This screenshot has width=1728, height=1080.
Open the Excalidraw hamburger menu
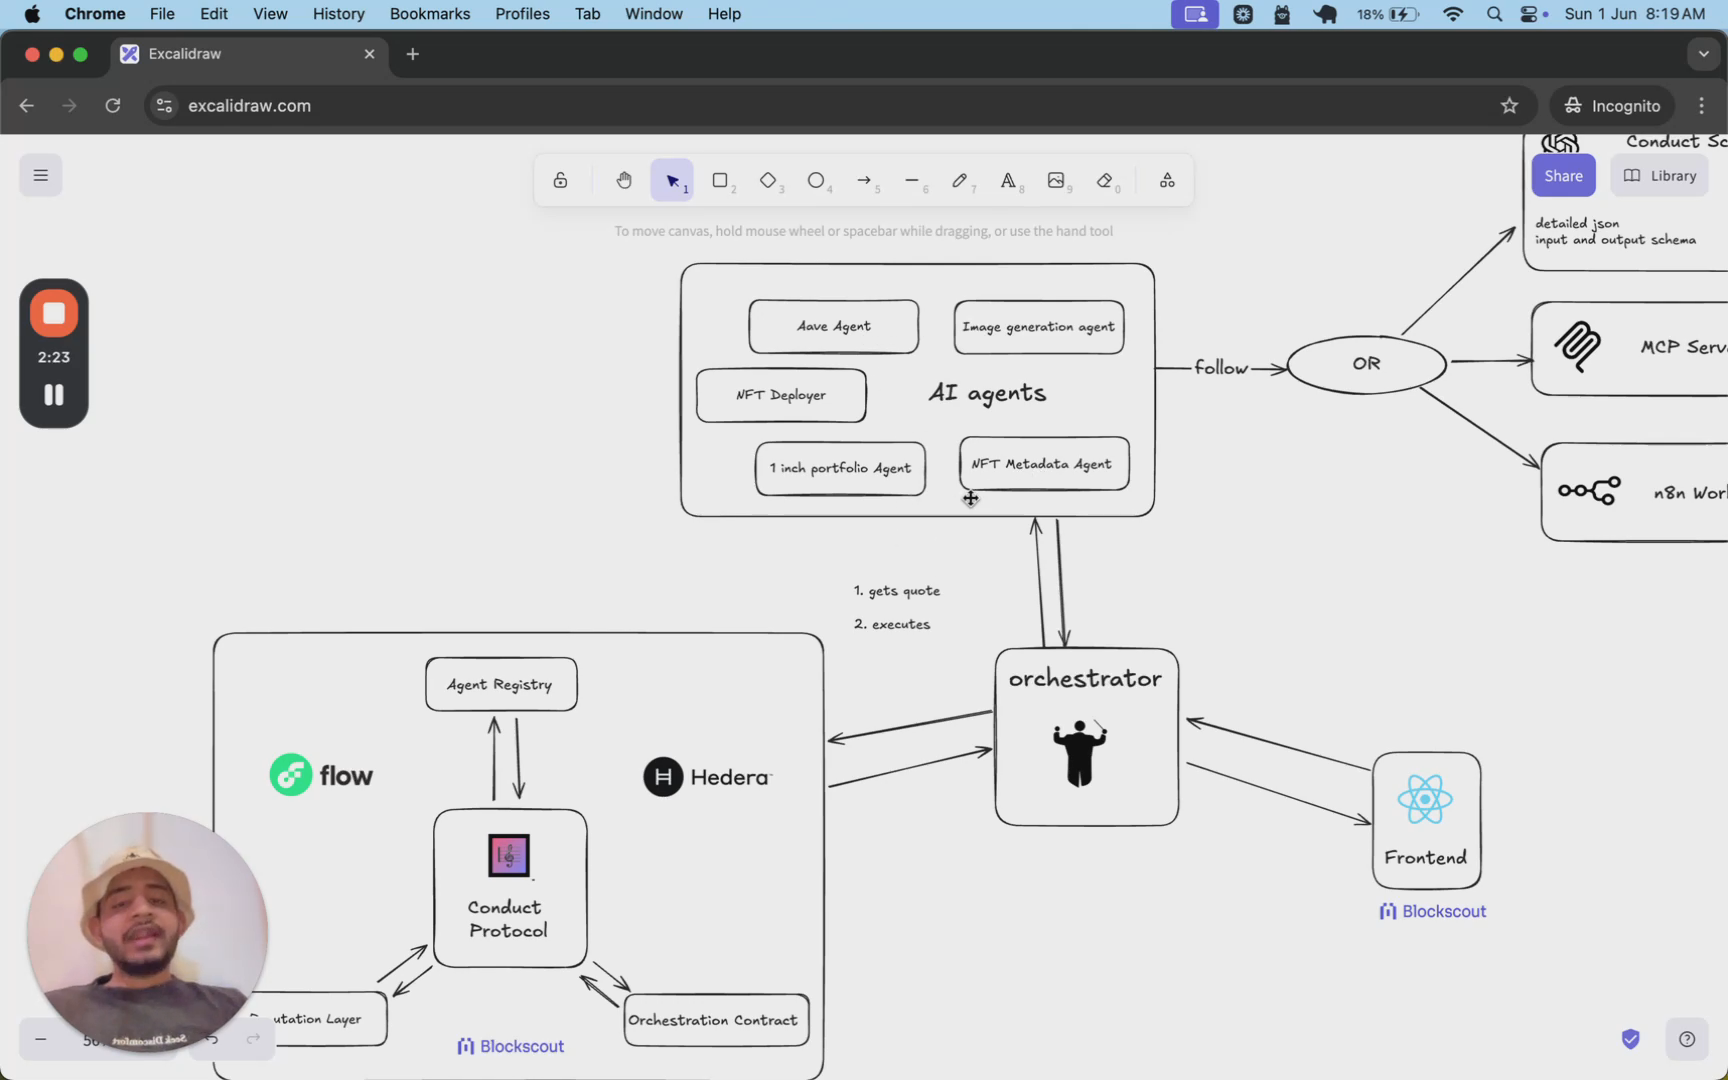tap(41, 175)
